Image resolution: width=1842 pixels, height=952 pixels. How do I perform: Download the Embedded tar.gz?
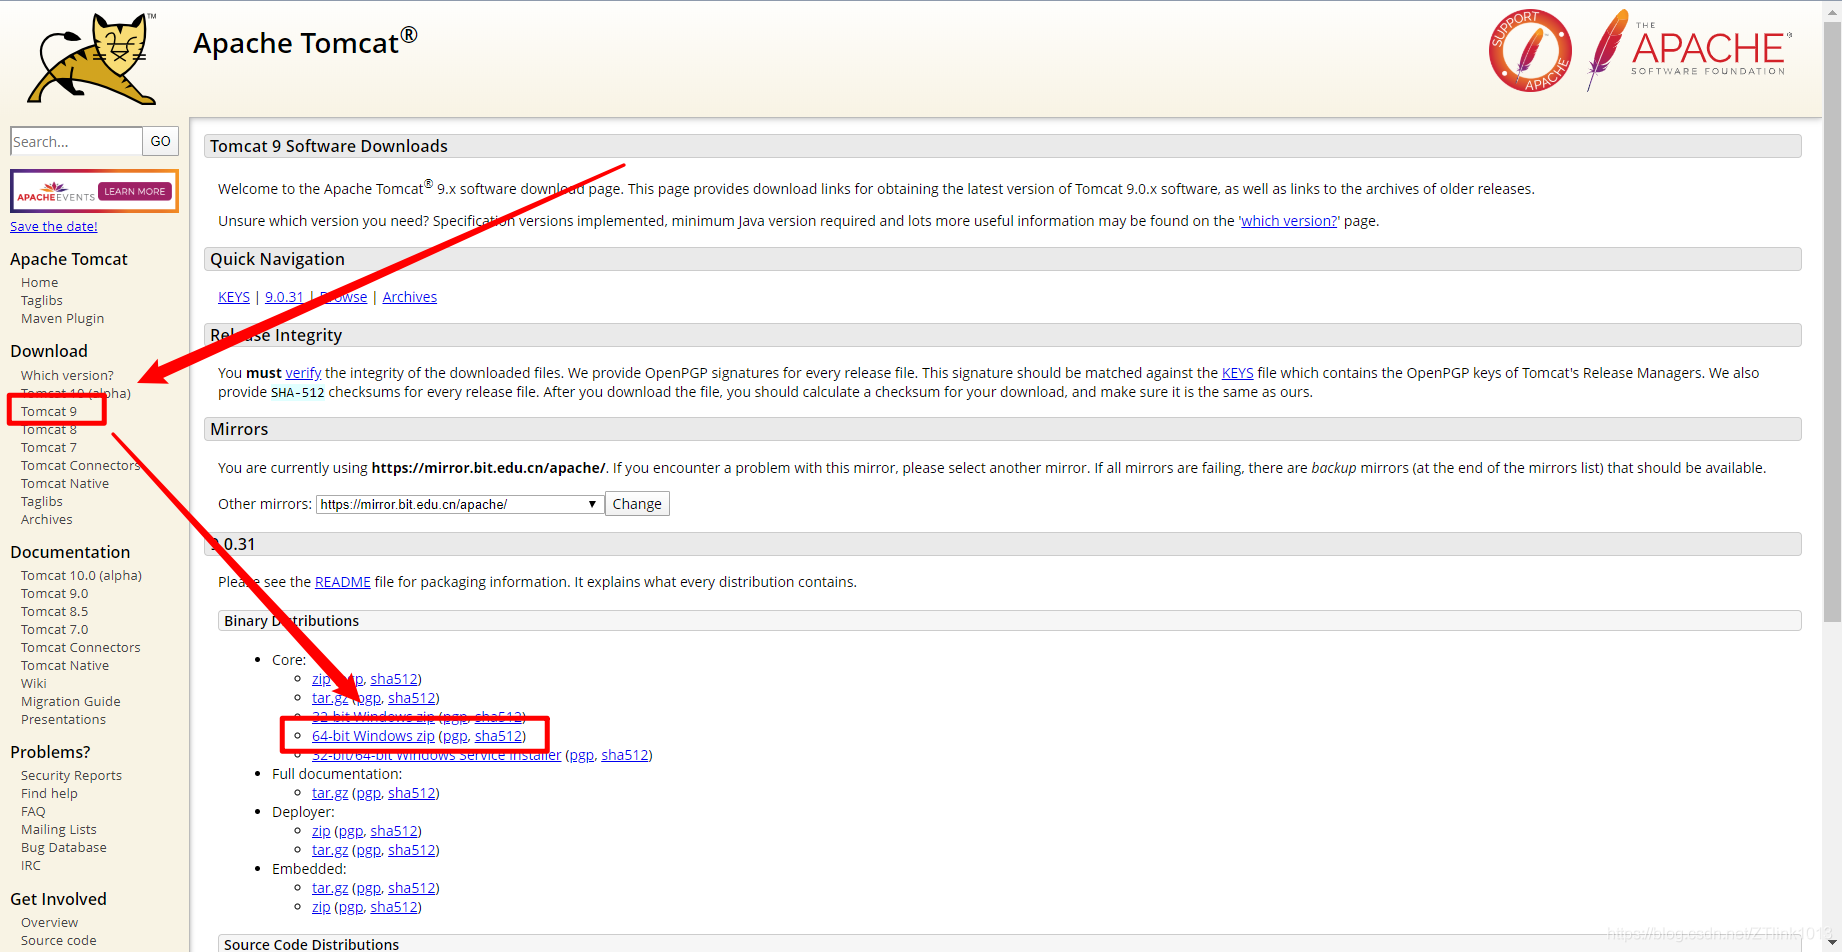pos(330,888)
